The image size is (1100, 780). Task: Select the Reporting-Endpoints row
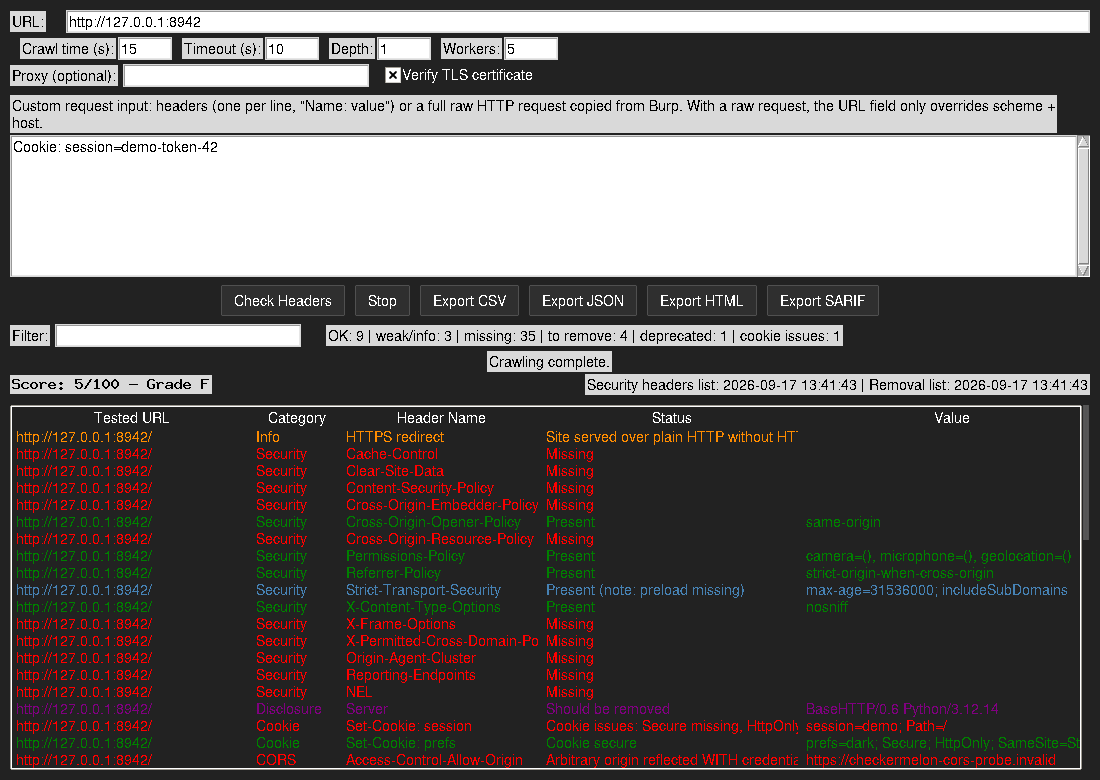pos(546,675)
